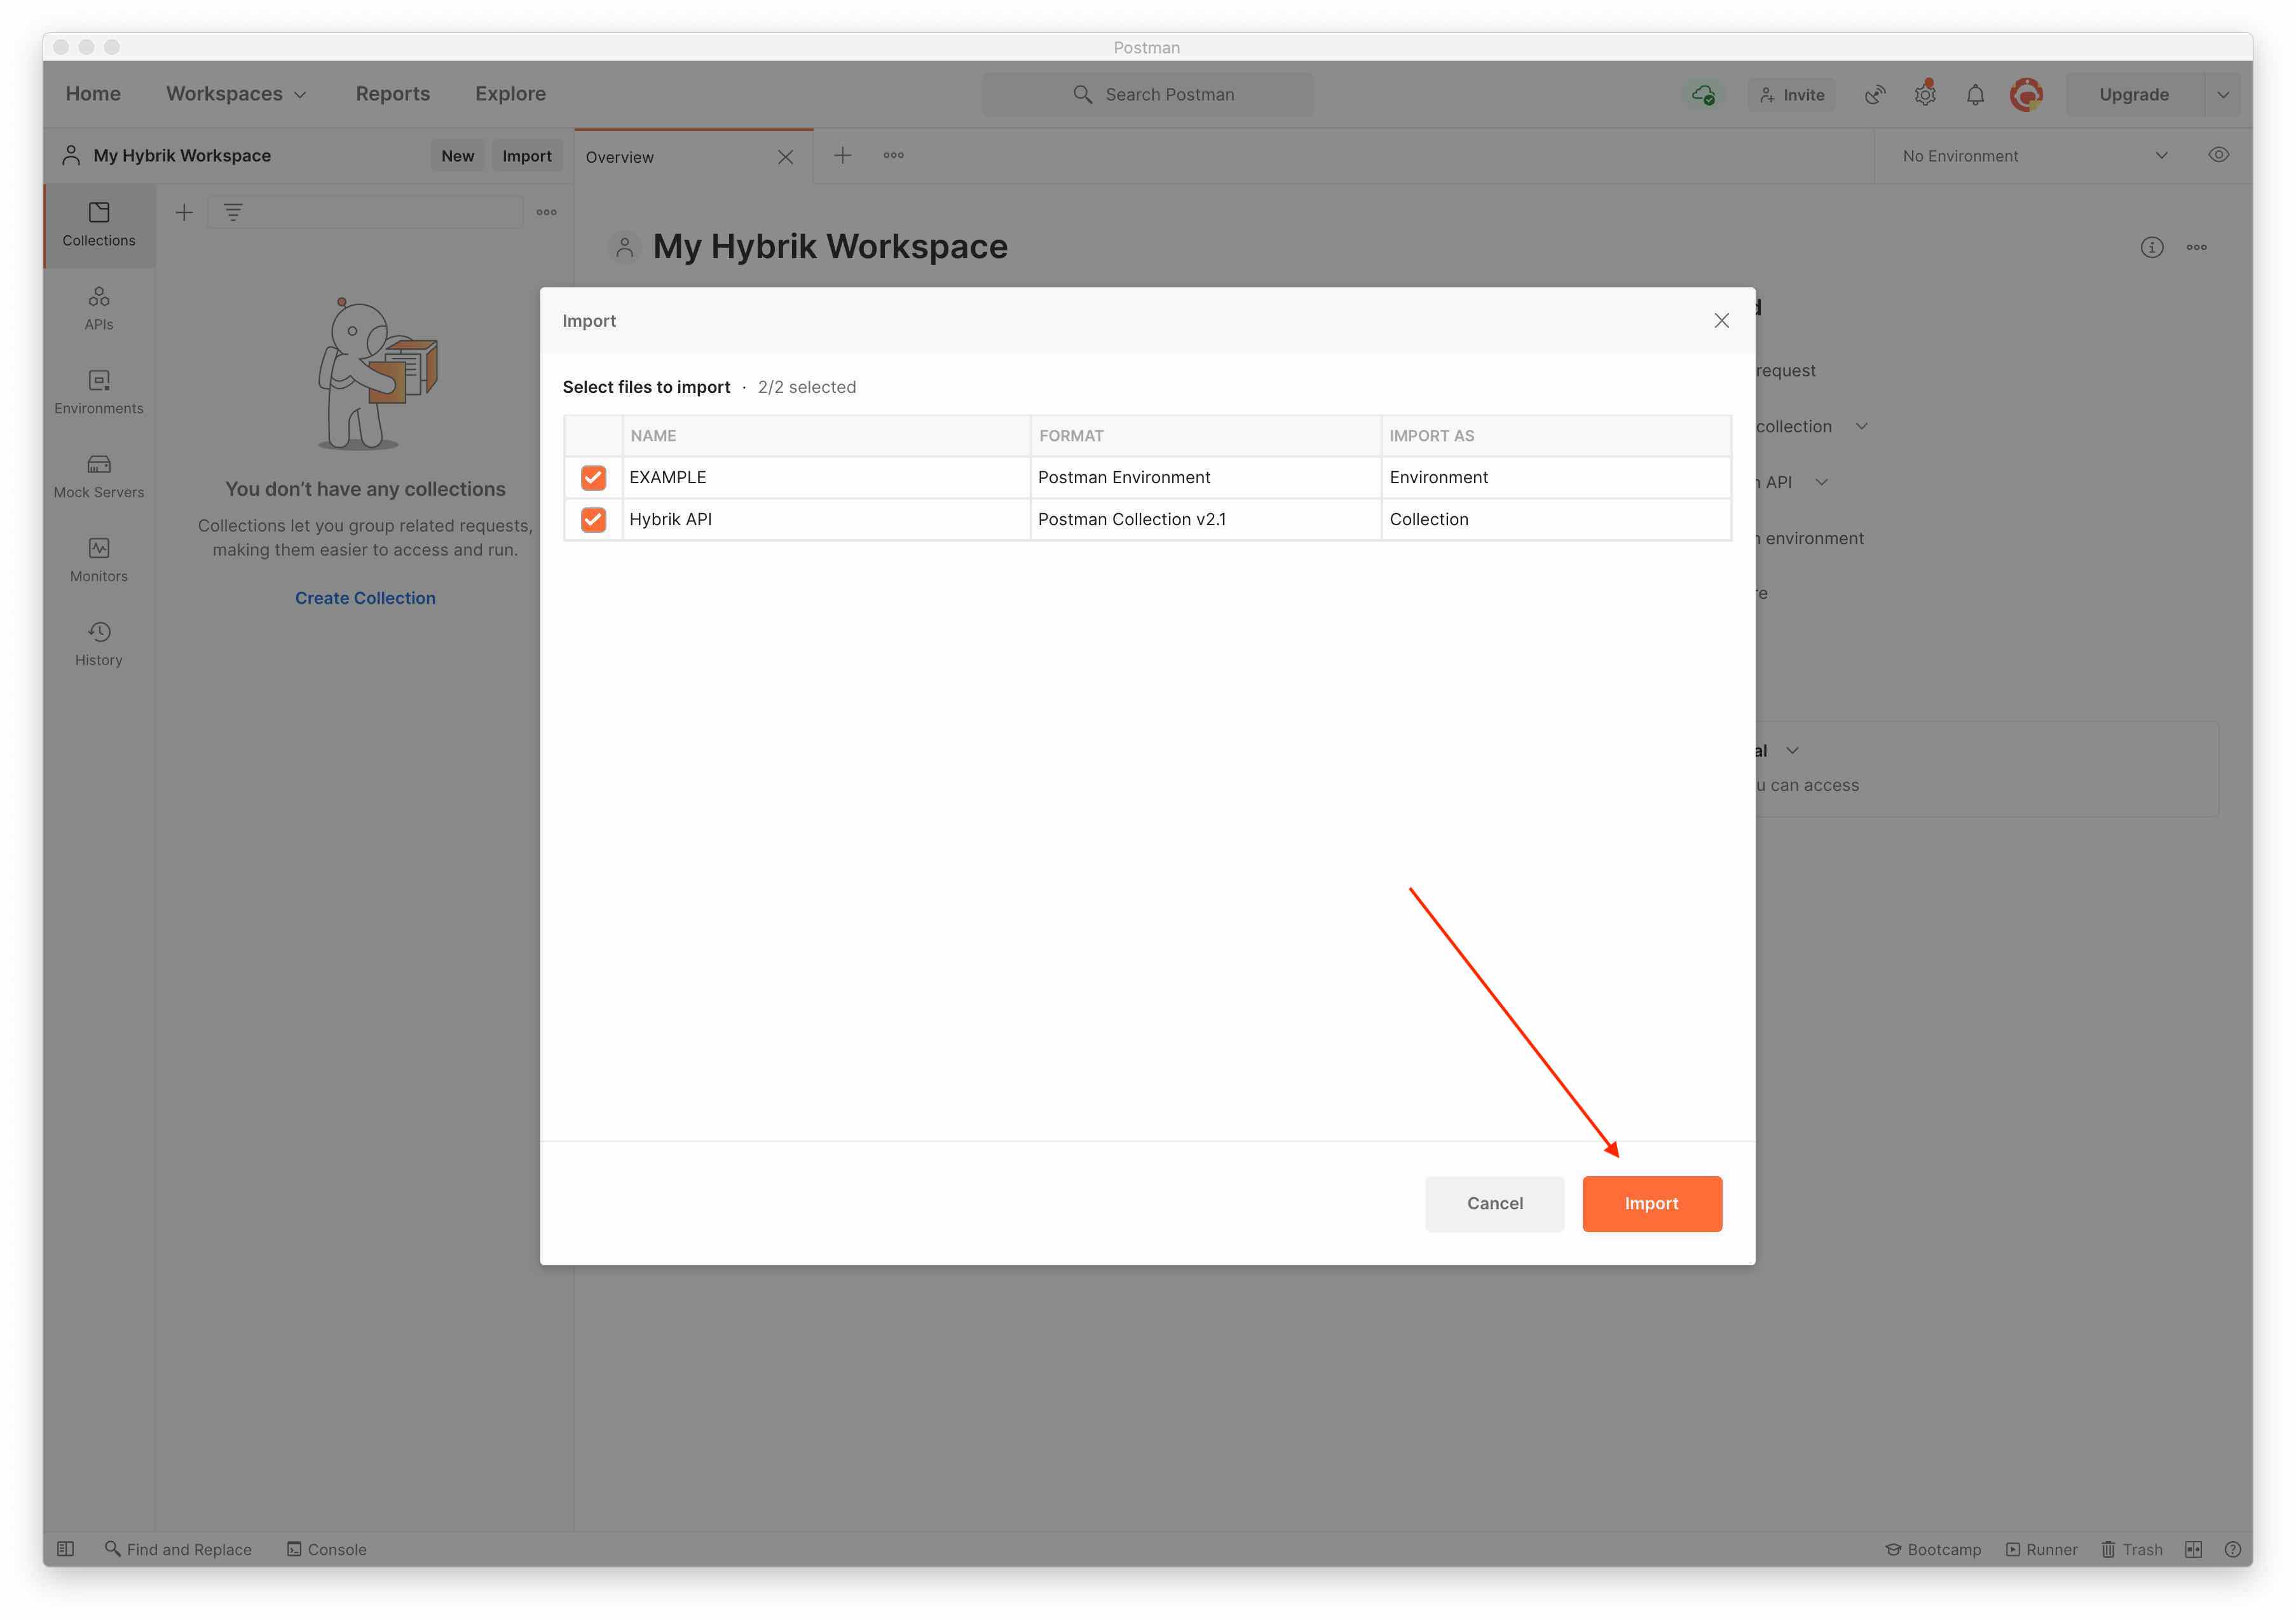Expand the visibility chevron above 'can access'
The image size is (2296, 1620).
coord(1792,751)
